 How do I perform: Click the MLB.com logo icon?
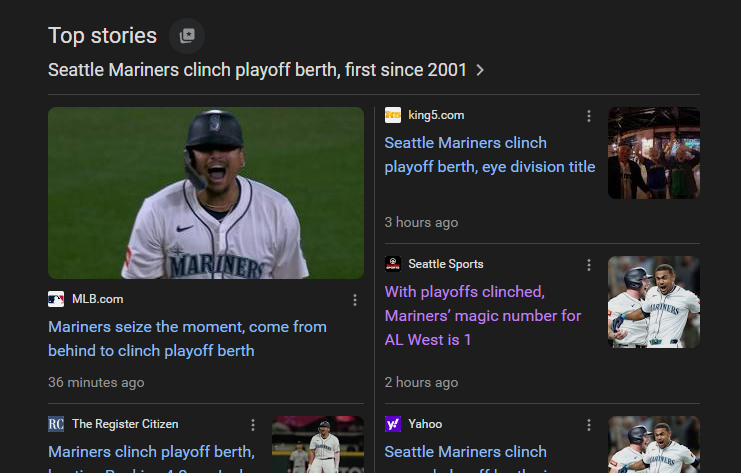56,299
